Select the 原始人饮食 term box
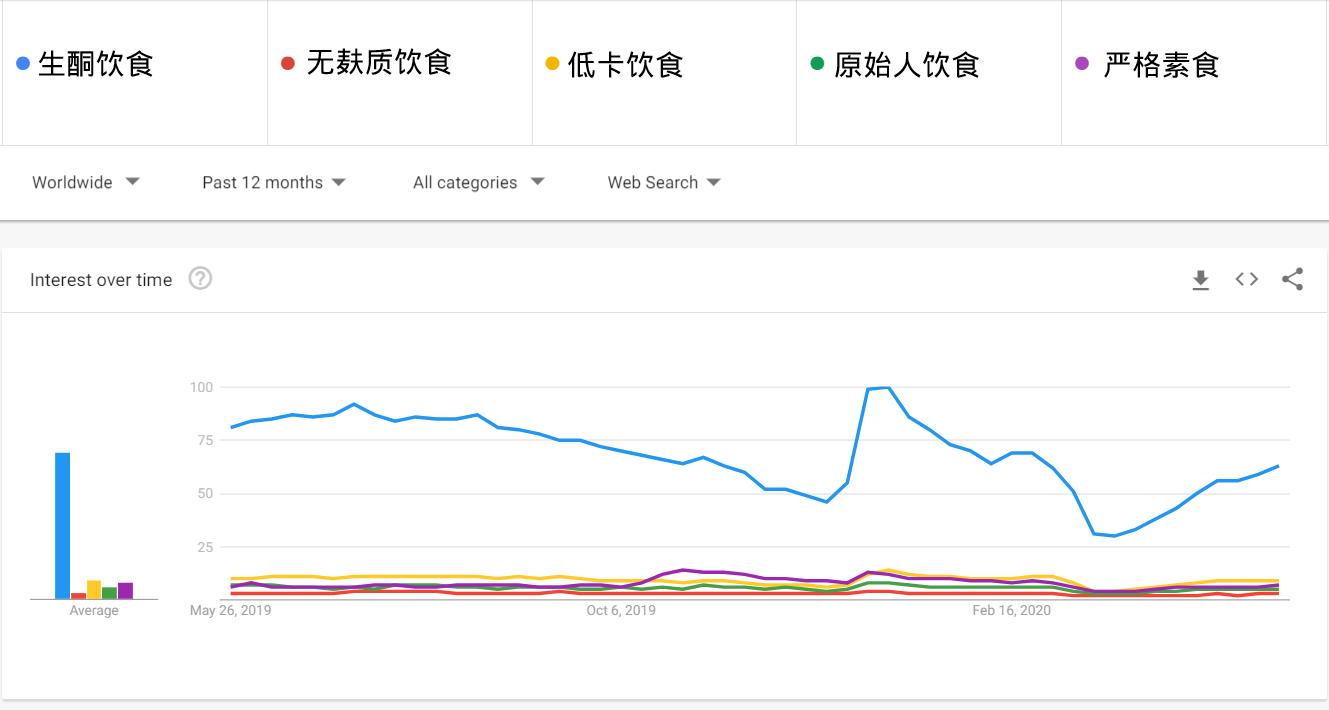Image resolution: width=1329 pixels, height=710 pixels. pyautogui.click(x=906, y=65)
